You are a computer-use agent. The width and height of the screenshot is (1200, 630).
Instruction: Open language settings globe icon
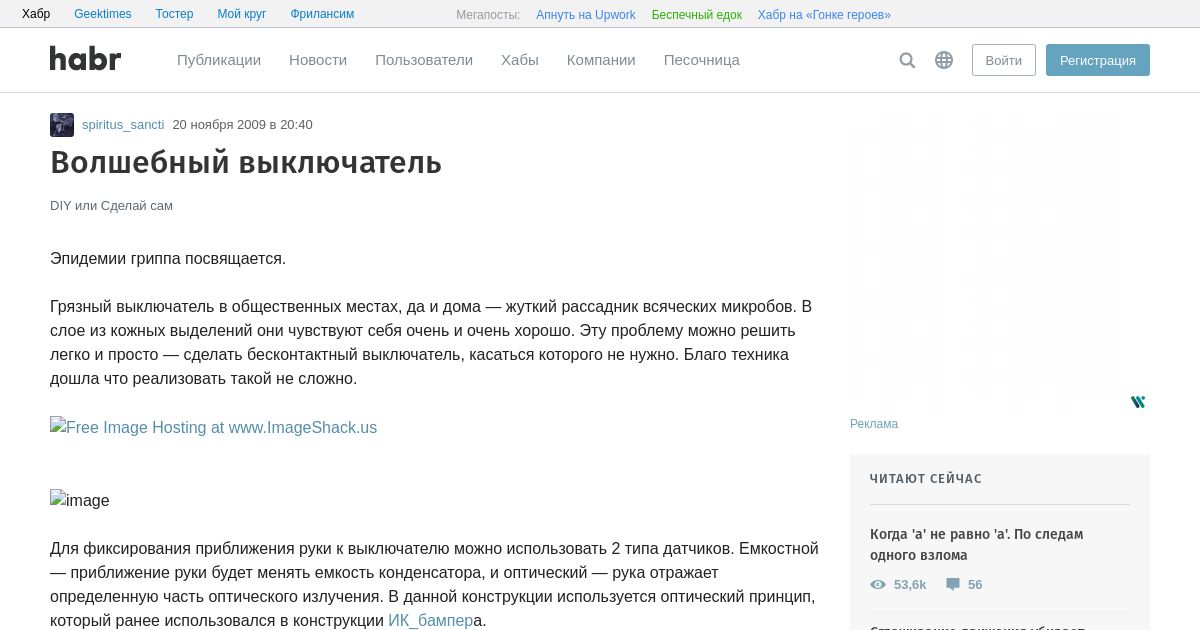coord(944,60)
